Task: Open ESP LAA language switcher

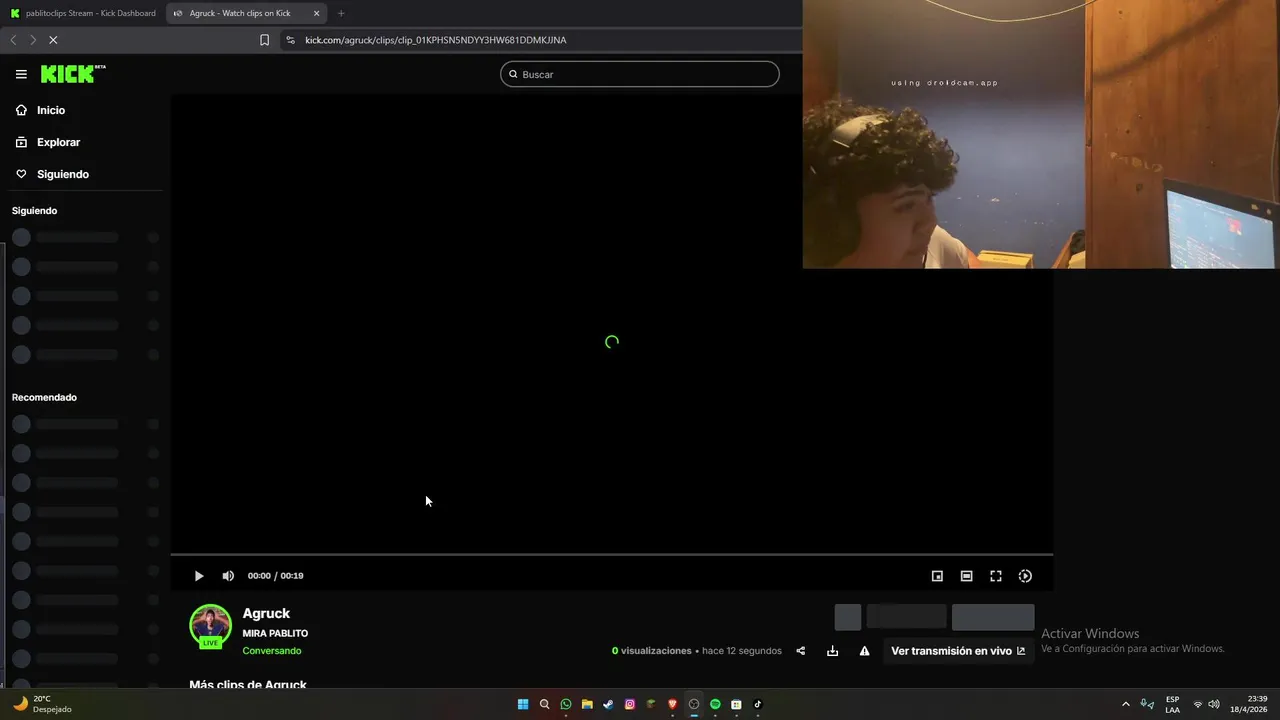Action: [1172, 704]
